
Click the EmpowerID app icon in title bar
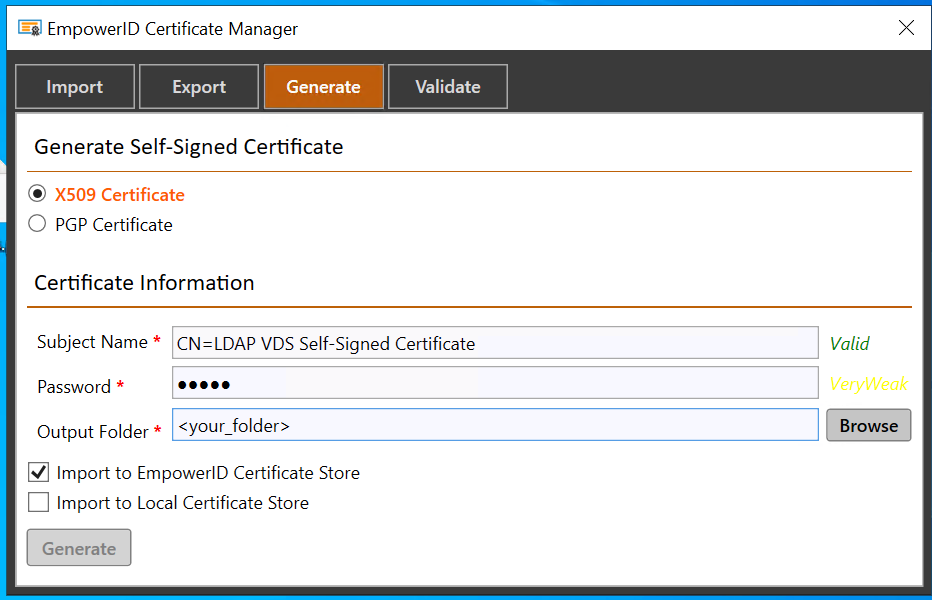pyautogui.click(x=30, y=28)
